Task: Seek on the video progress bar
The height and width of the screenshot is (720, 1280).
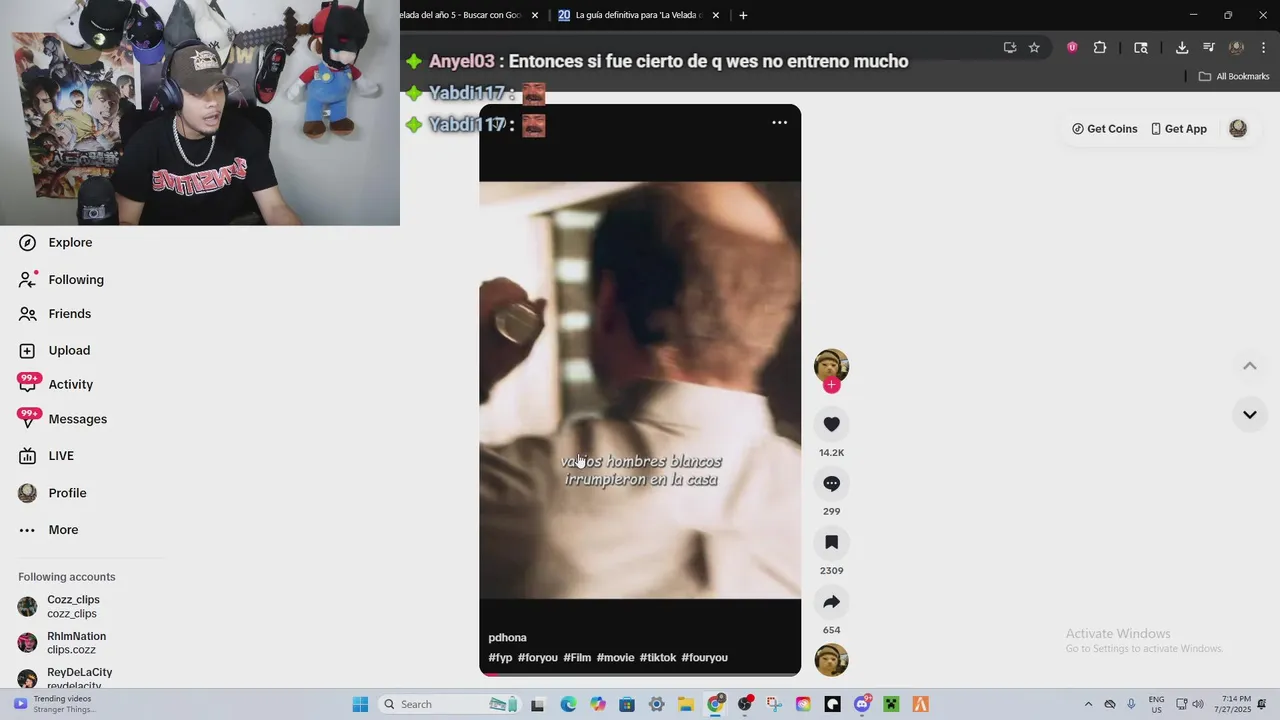Action: tap(640, 674)
